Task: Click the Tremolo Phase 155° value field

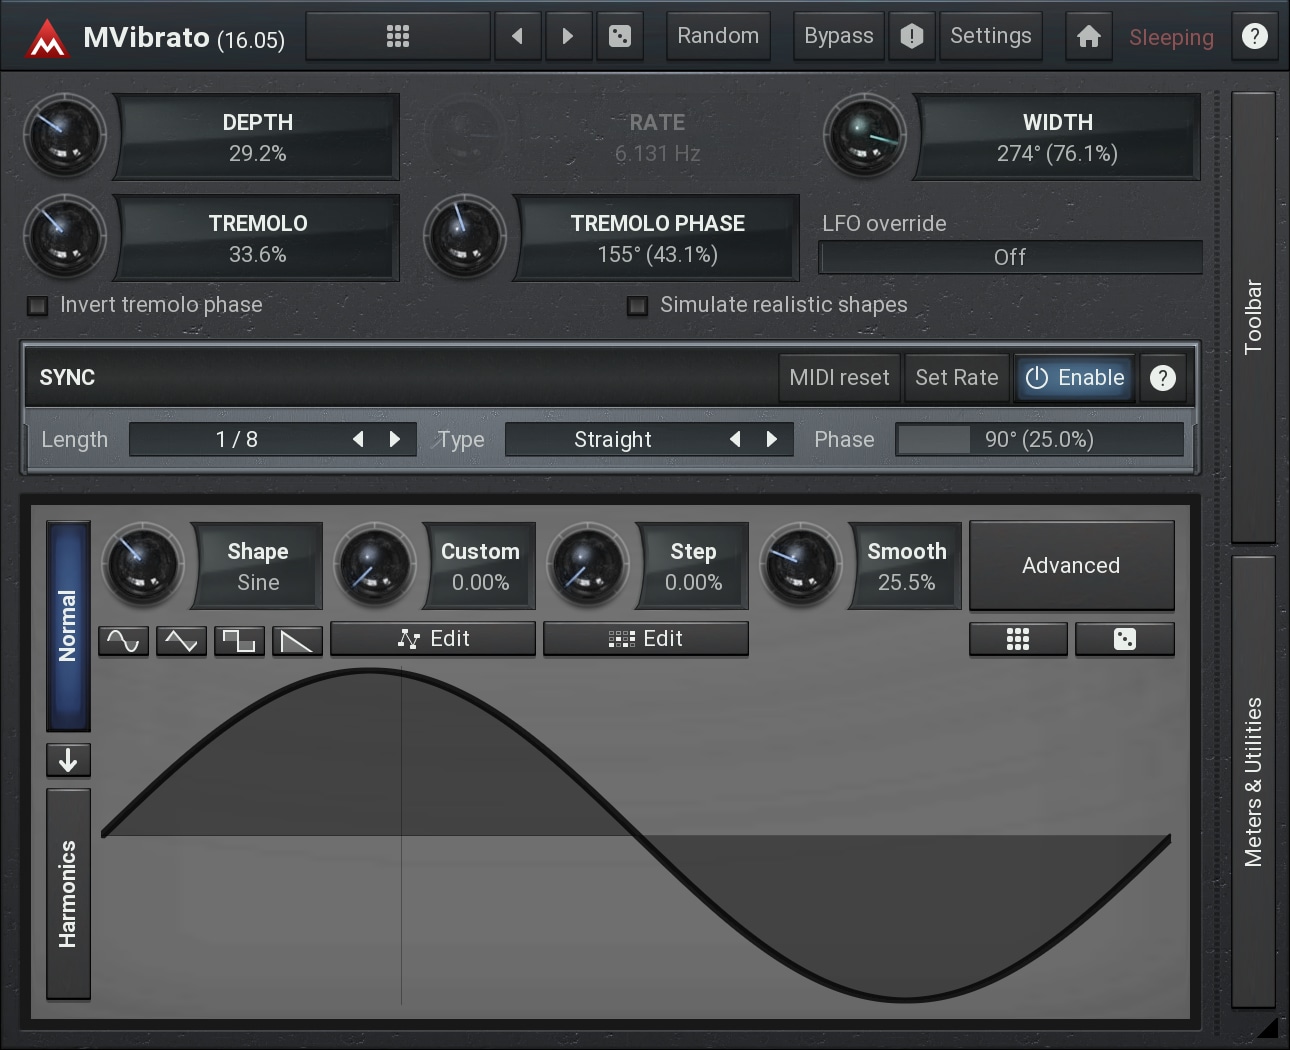Action: (657, 238)
